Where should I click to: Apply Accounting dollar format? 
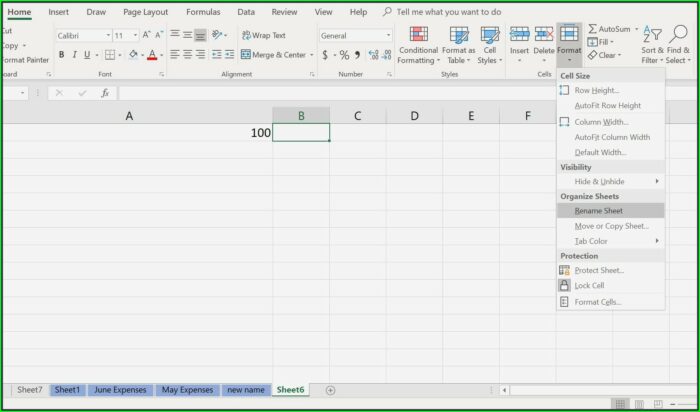(x=325, y=55)
